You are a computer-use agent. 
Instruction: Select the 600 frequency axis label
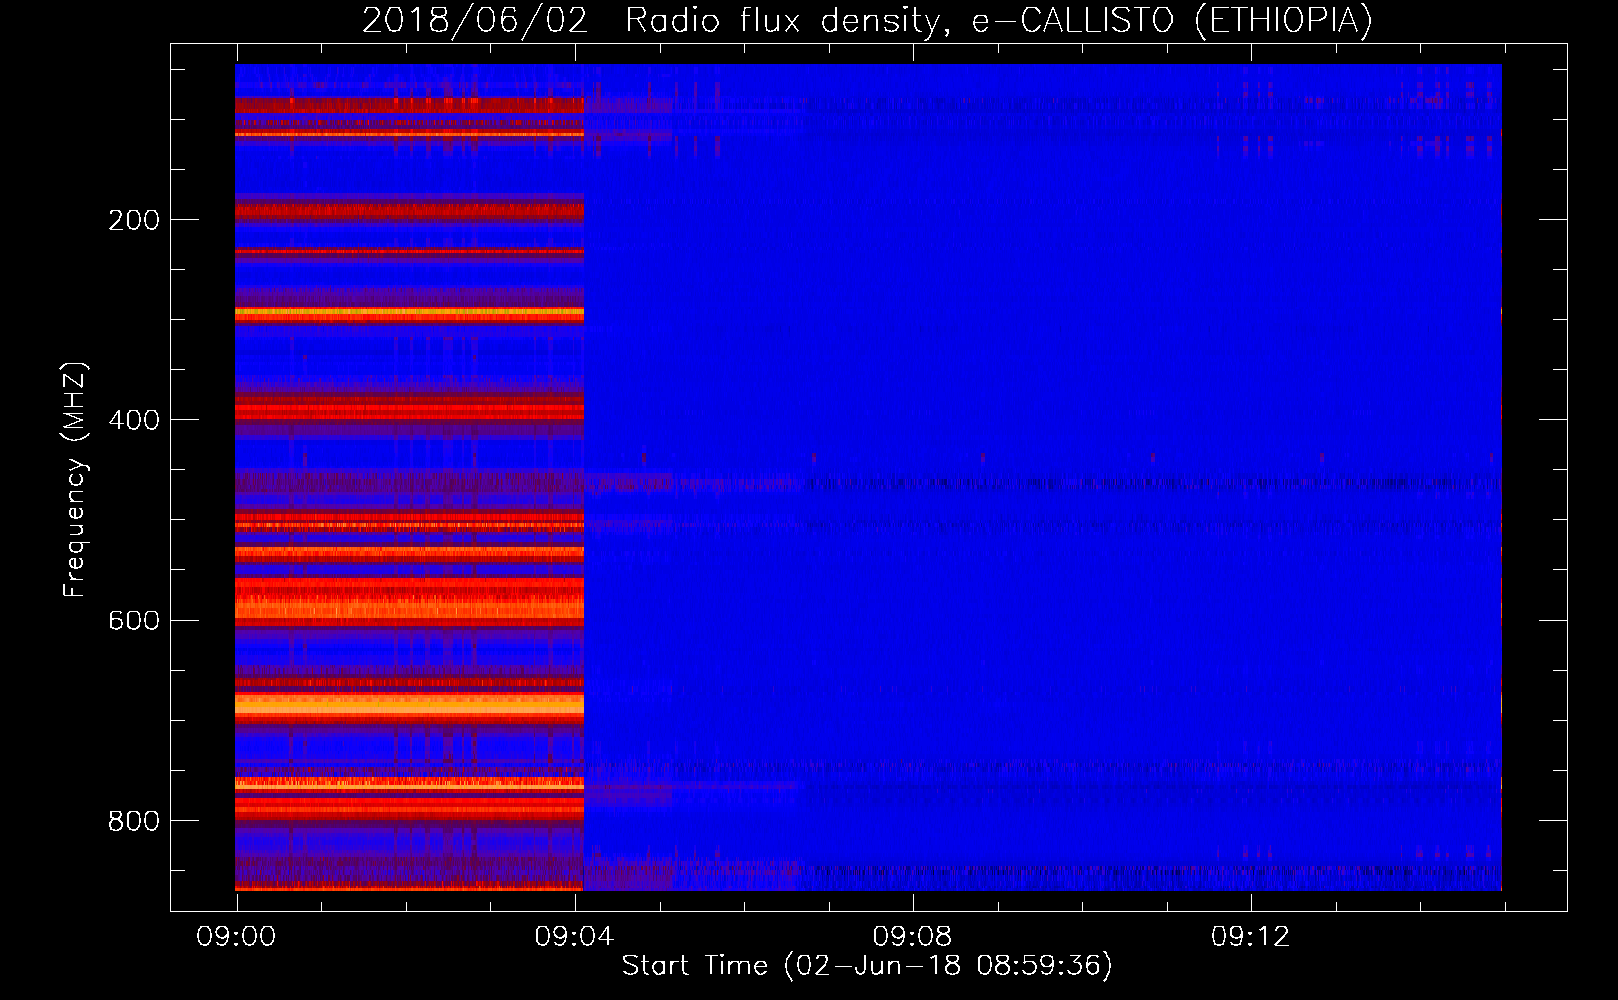coord(134,621)
